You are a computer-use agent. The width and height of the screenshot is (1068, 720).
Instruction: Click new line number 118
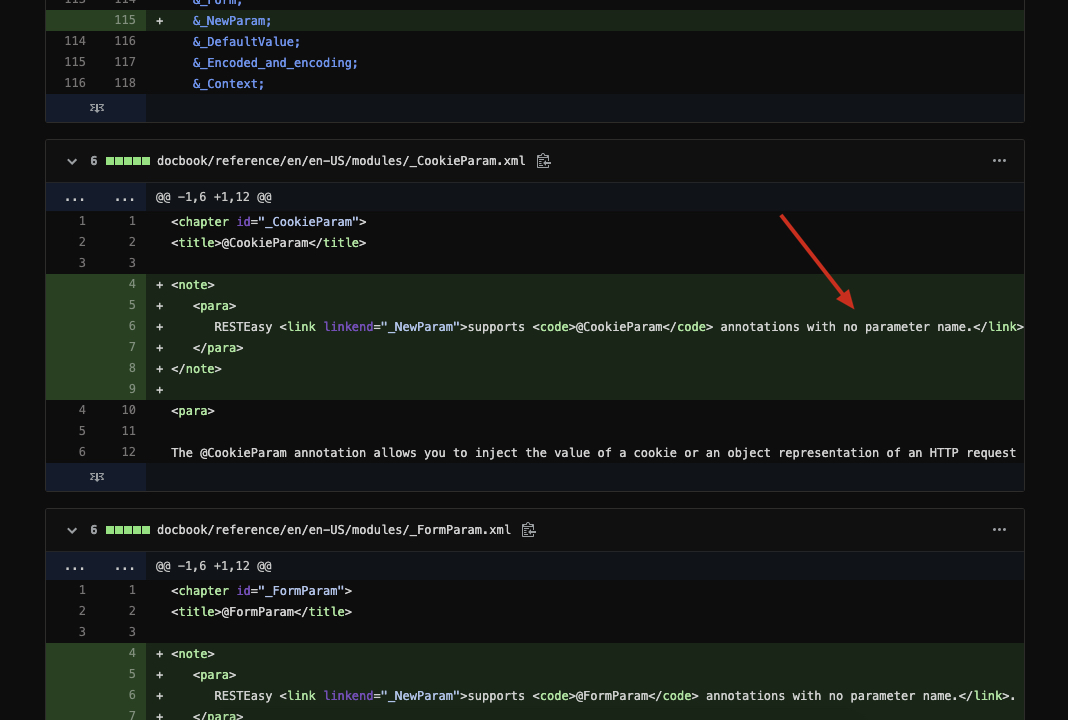(x=125, y=83)
